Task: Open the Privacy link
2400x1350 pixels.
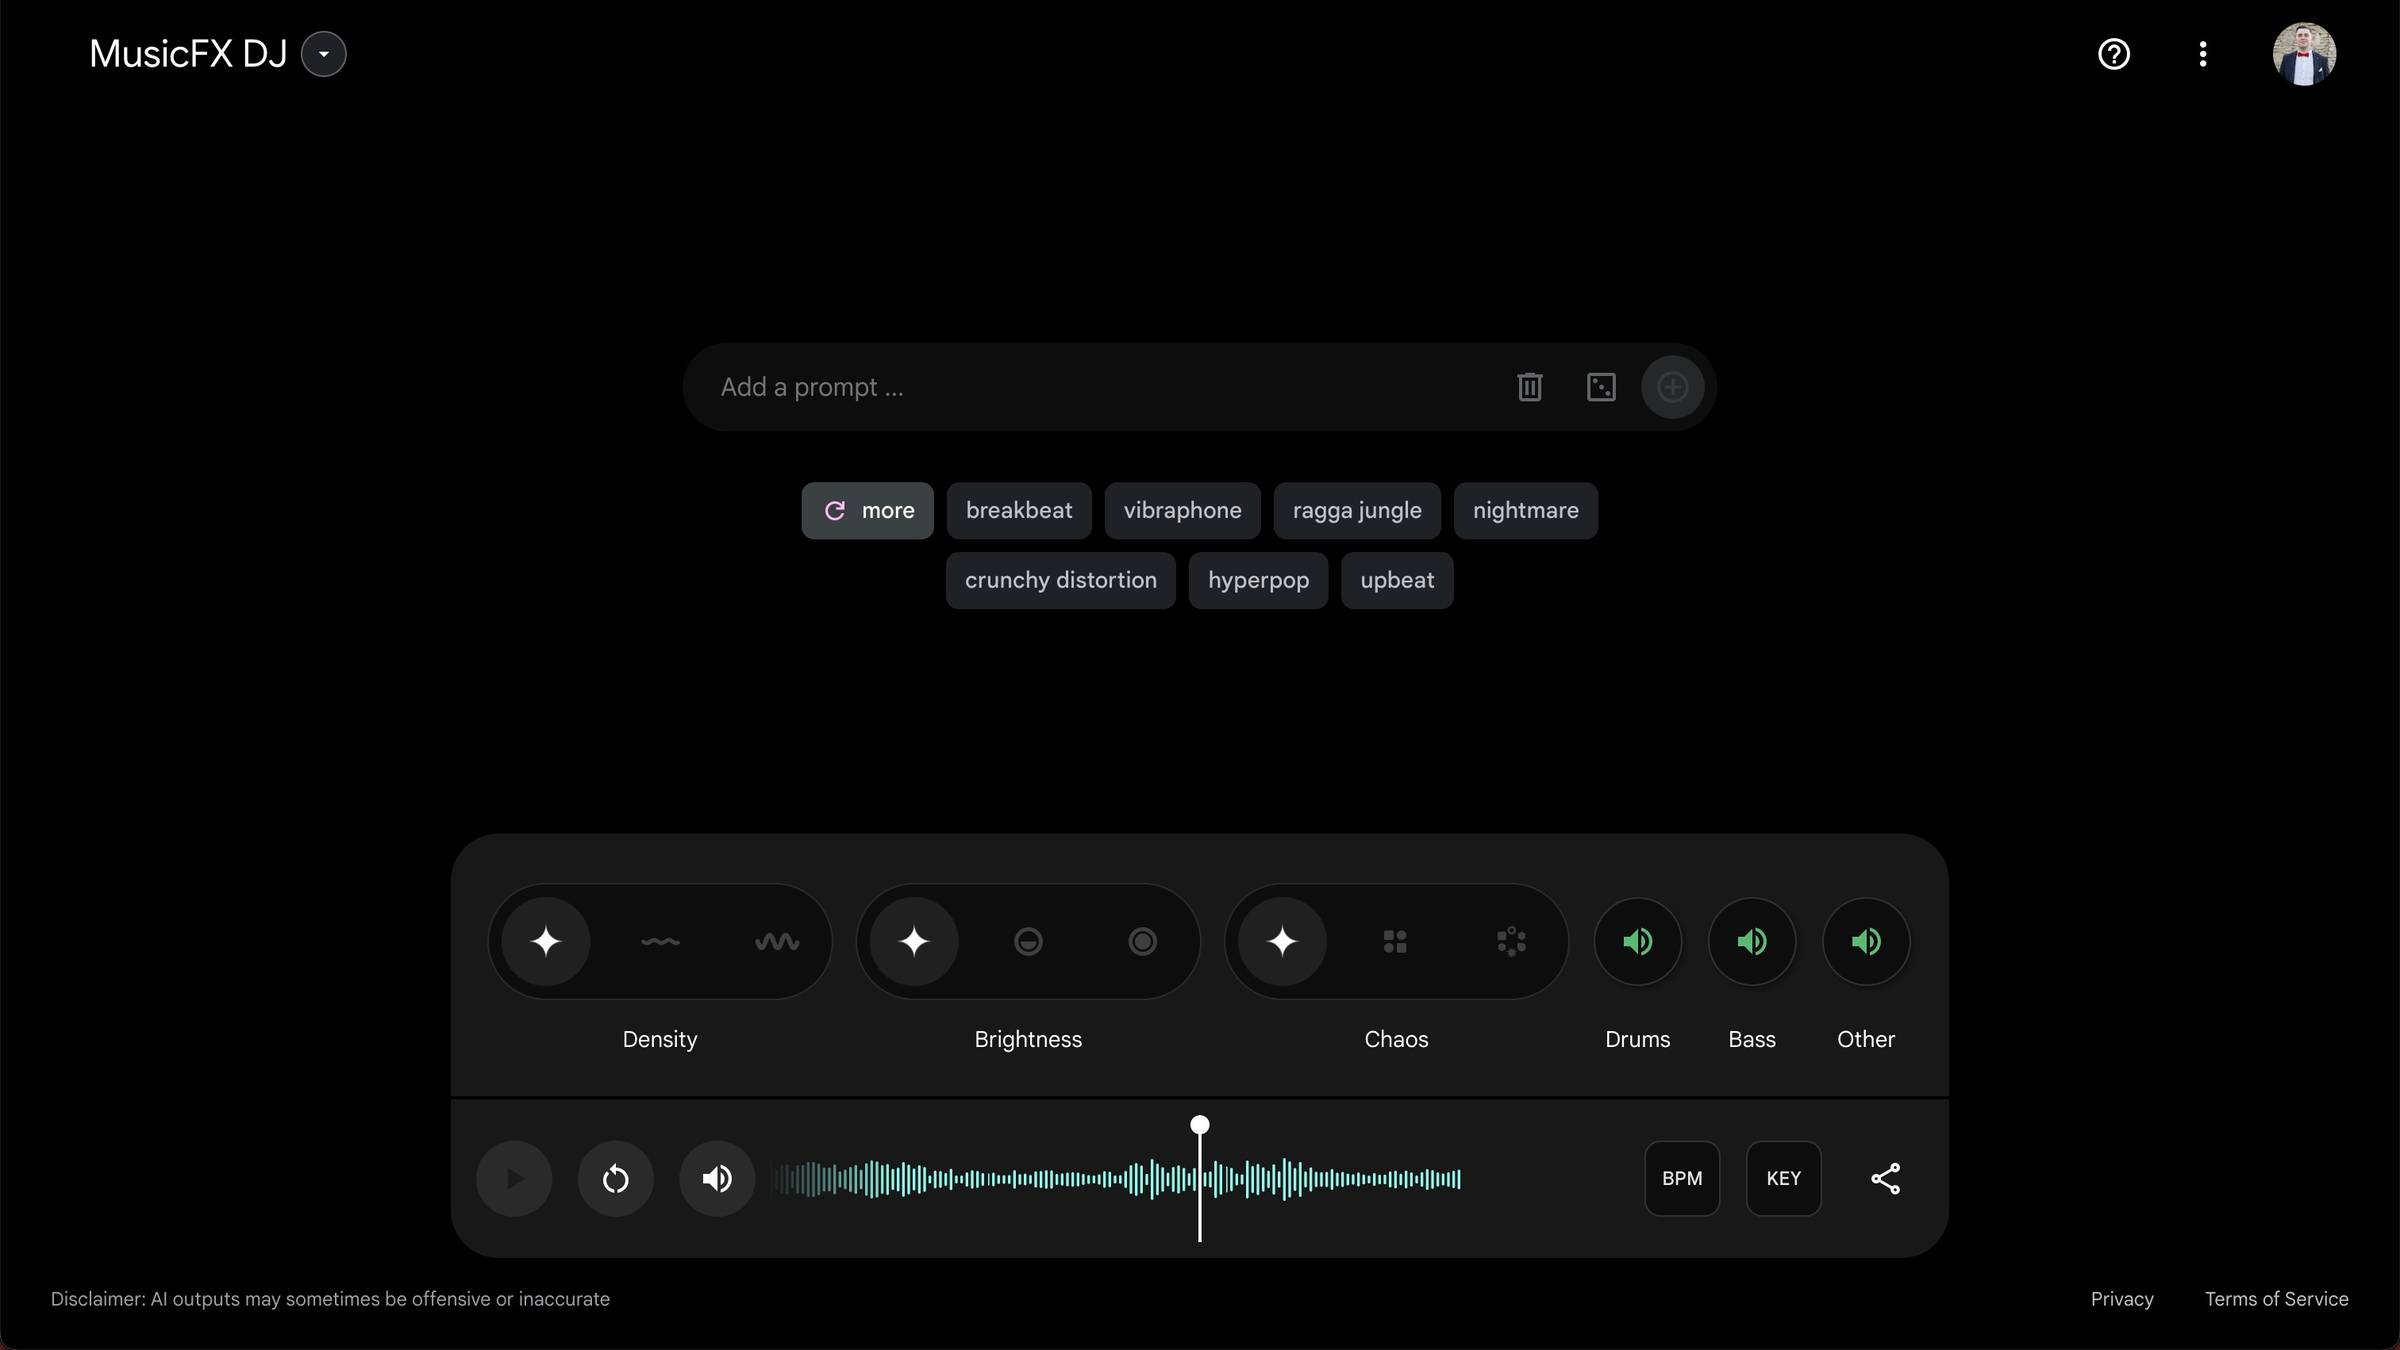Action: point(2121,1299)
